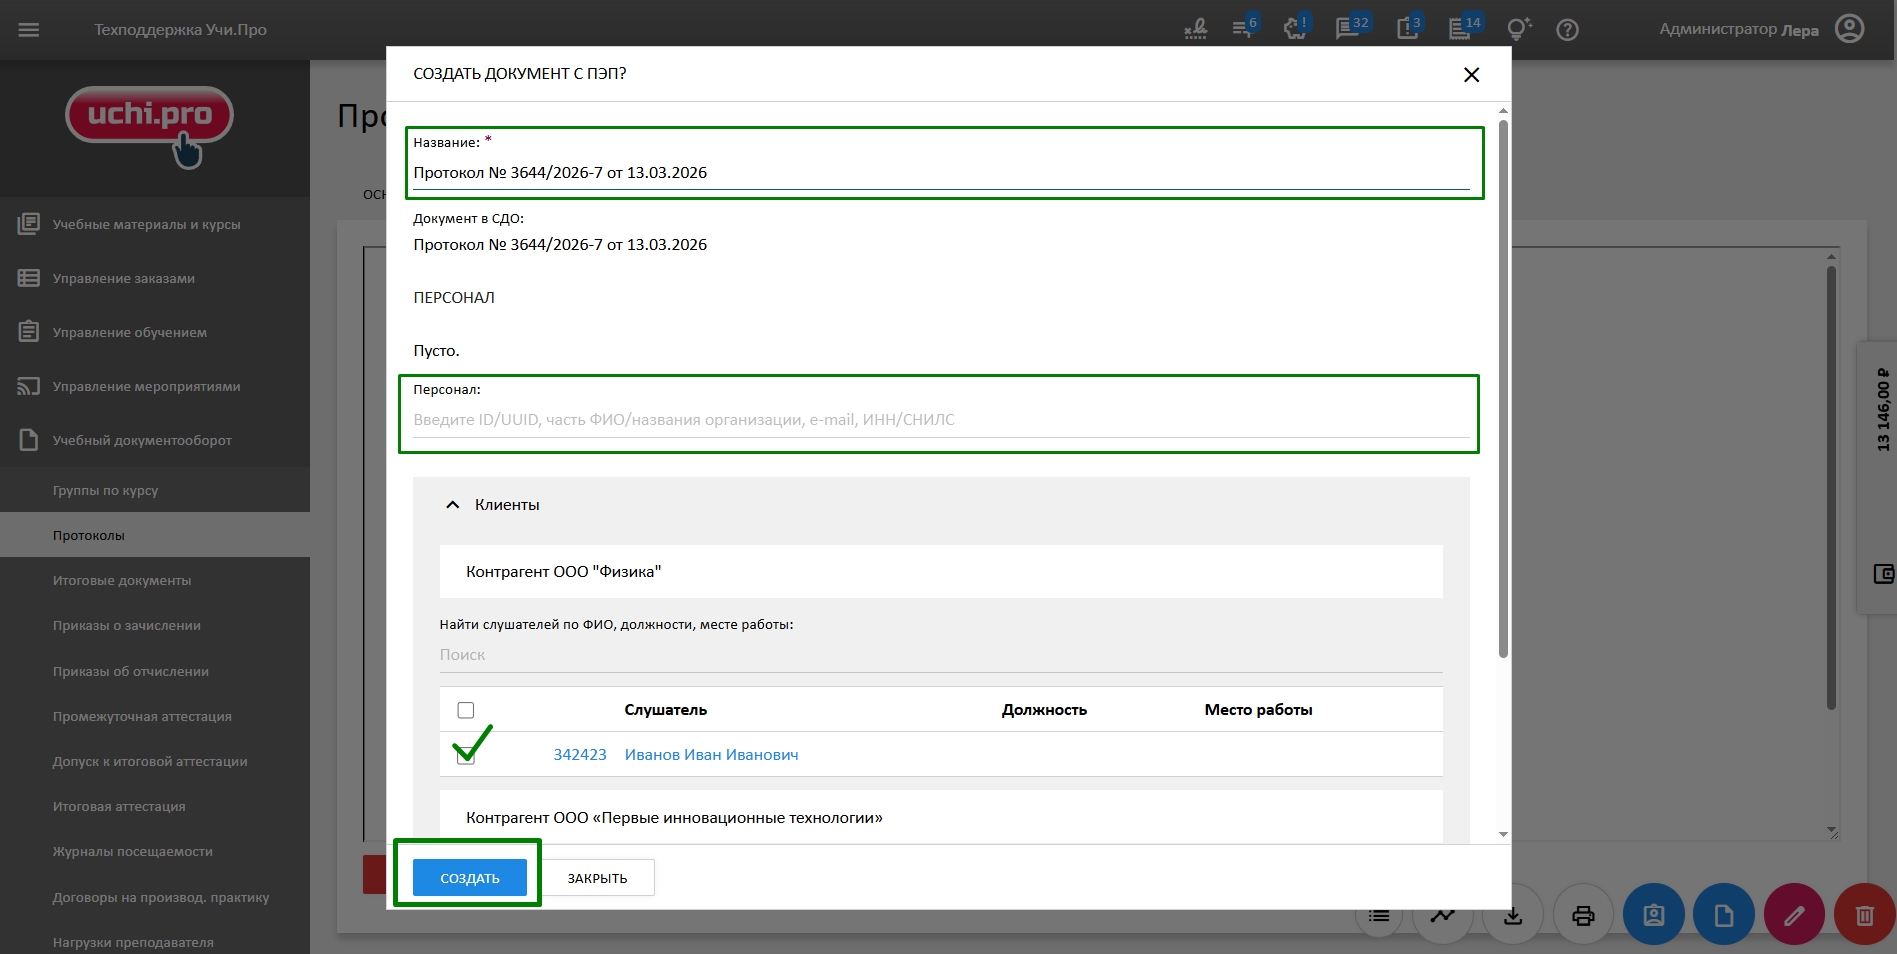1897x954 pixels.
Task: Open the lightbulb ideas icon
Action: coord(1518,29)
